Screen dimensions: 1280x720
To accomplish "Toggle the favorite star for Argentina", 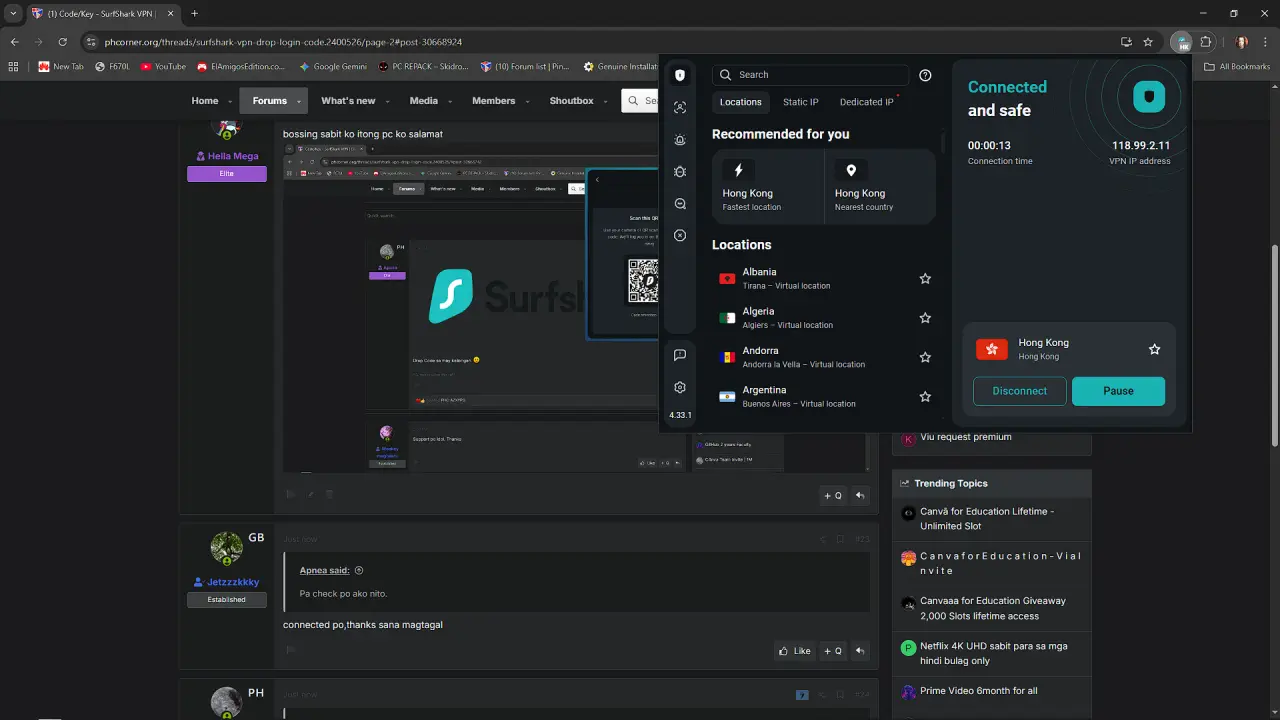I will [x=925, y=397].
